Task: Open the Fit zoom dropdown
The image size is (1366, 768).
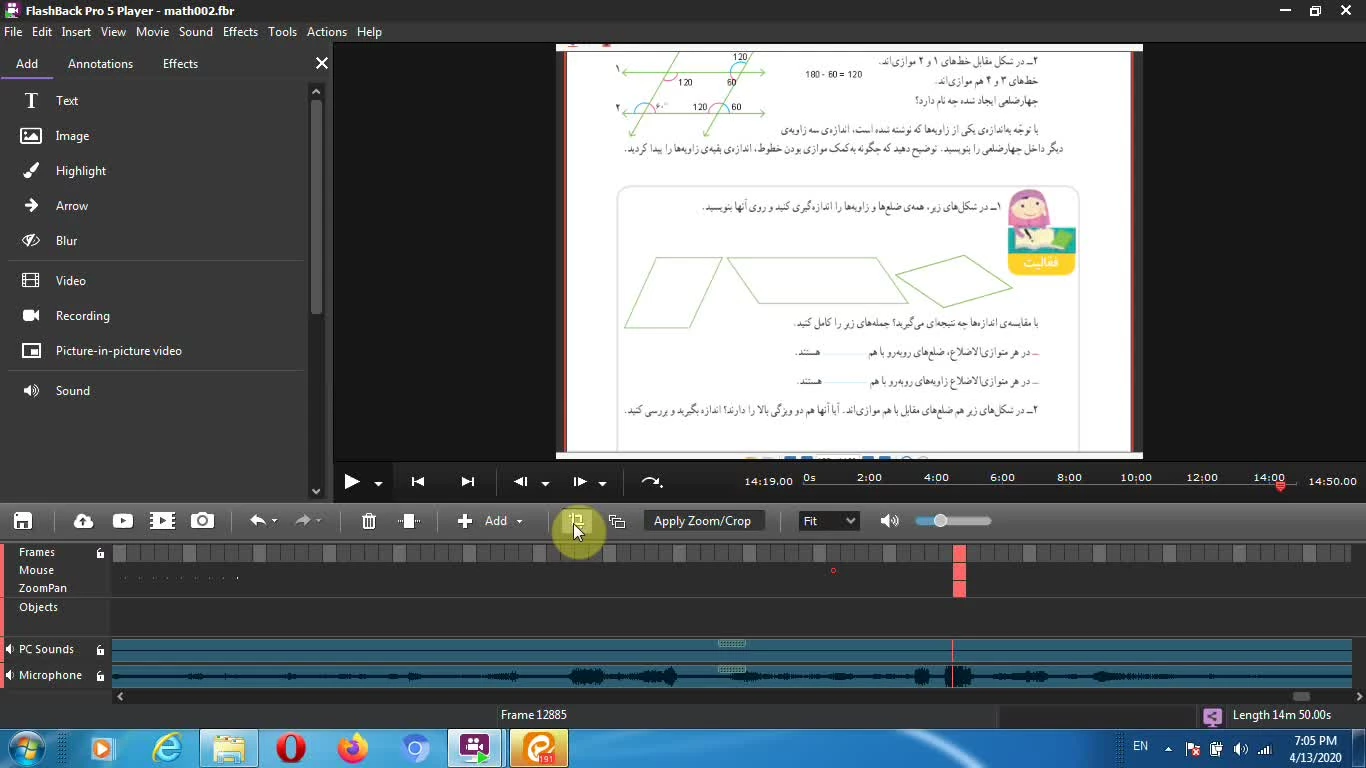Action: (x=829, y=521)
